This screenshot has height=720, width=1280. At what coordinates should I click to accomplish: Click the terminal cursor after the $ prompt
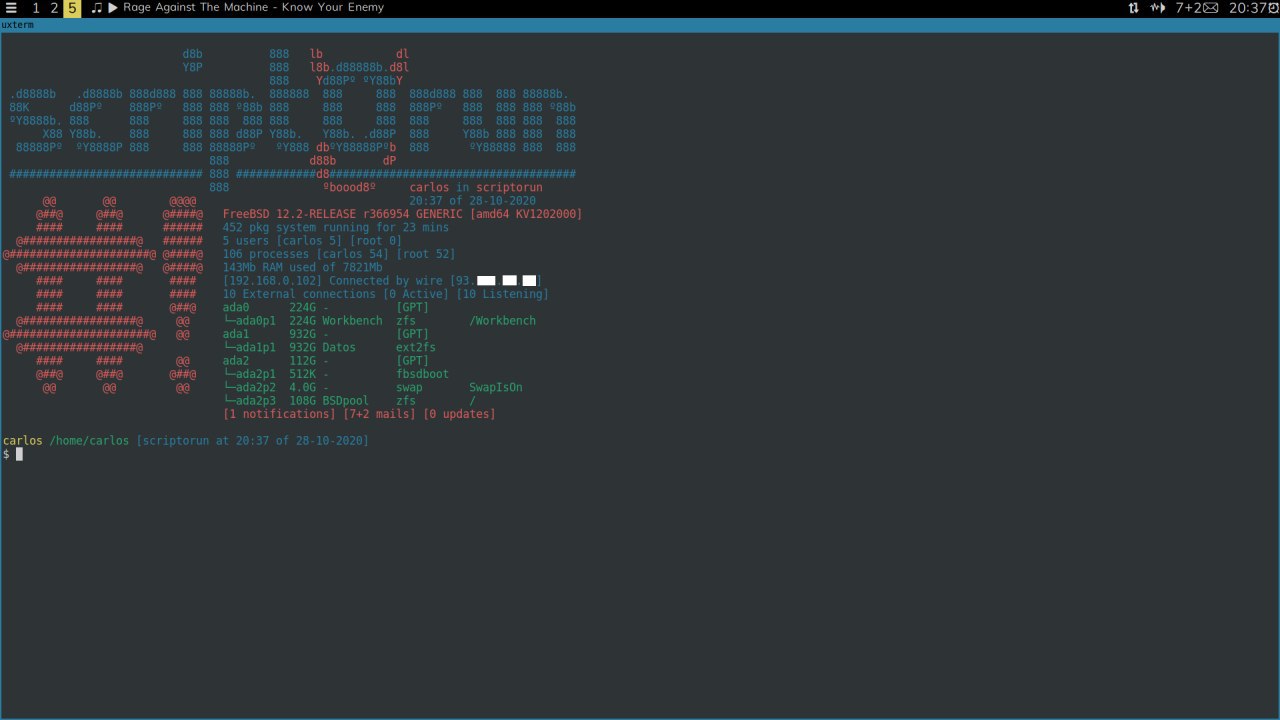(19, 454)
